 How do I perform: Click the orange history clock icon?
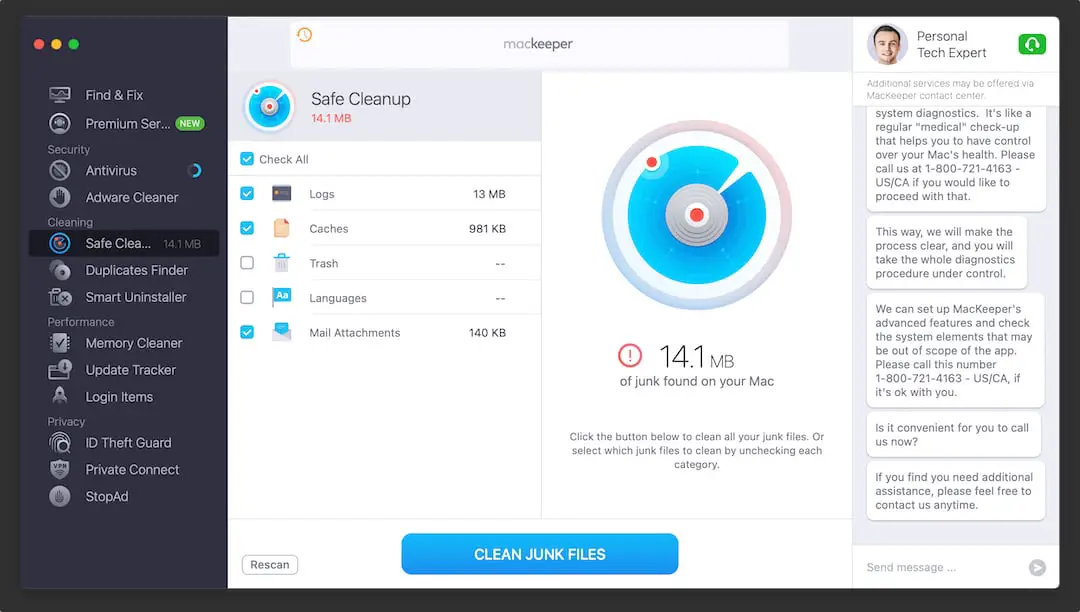pos(304,34)
